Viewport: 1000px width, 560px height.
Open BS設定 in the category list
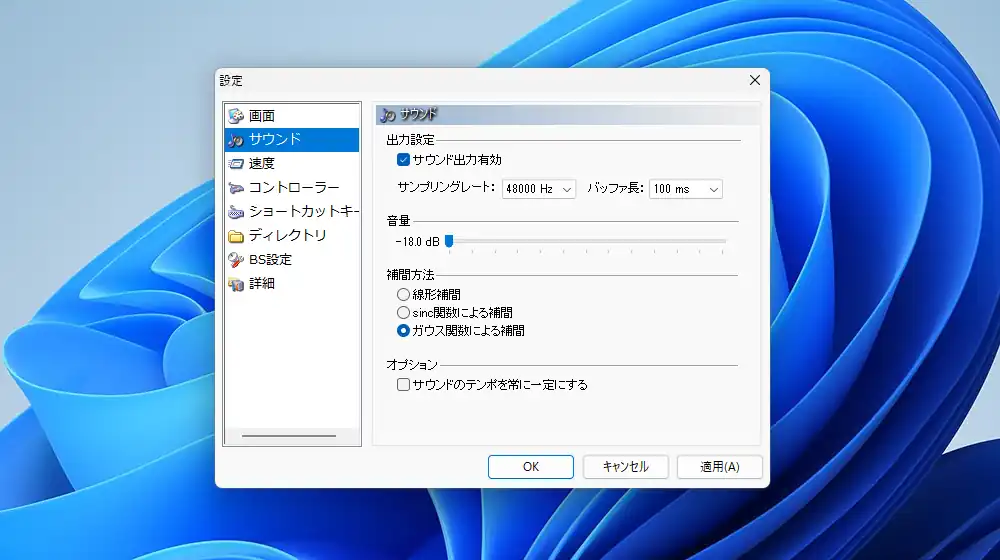[292, 260]
